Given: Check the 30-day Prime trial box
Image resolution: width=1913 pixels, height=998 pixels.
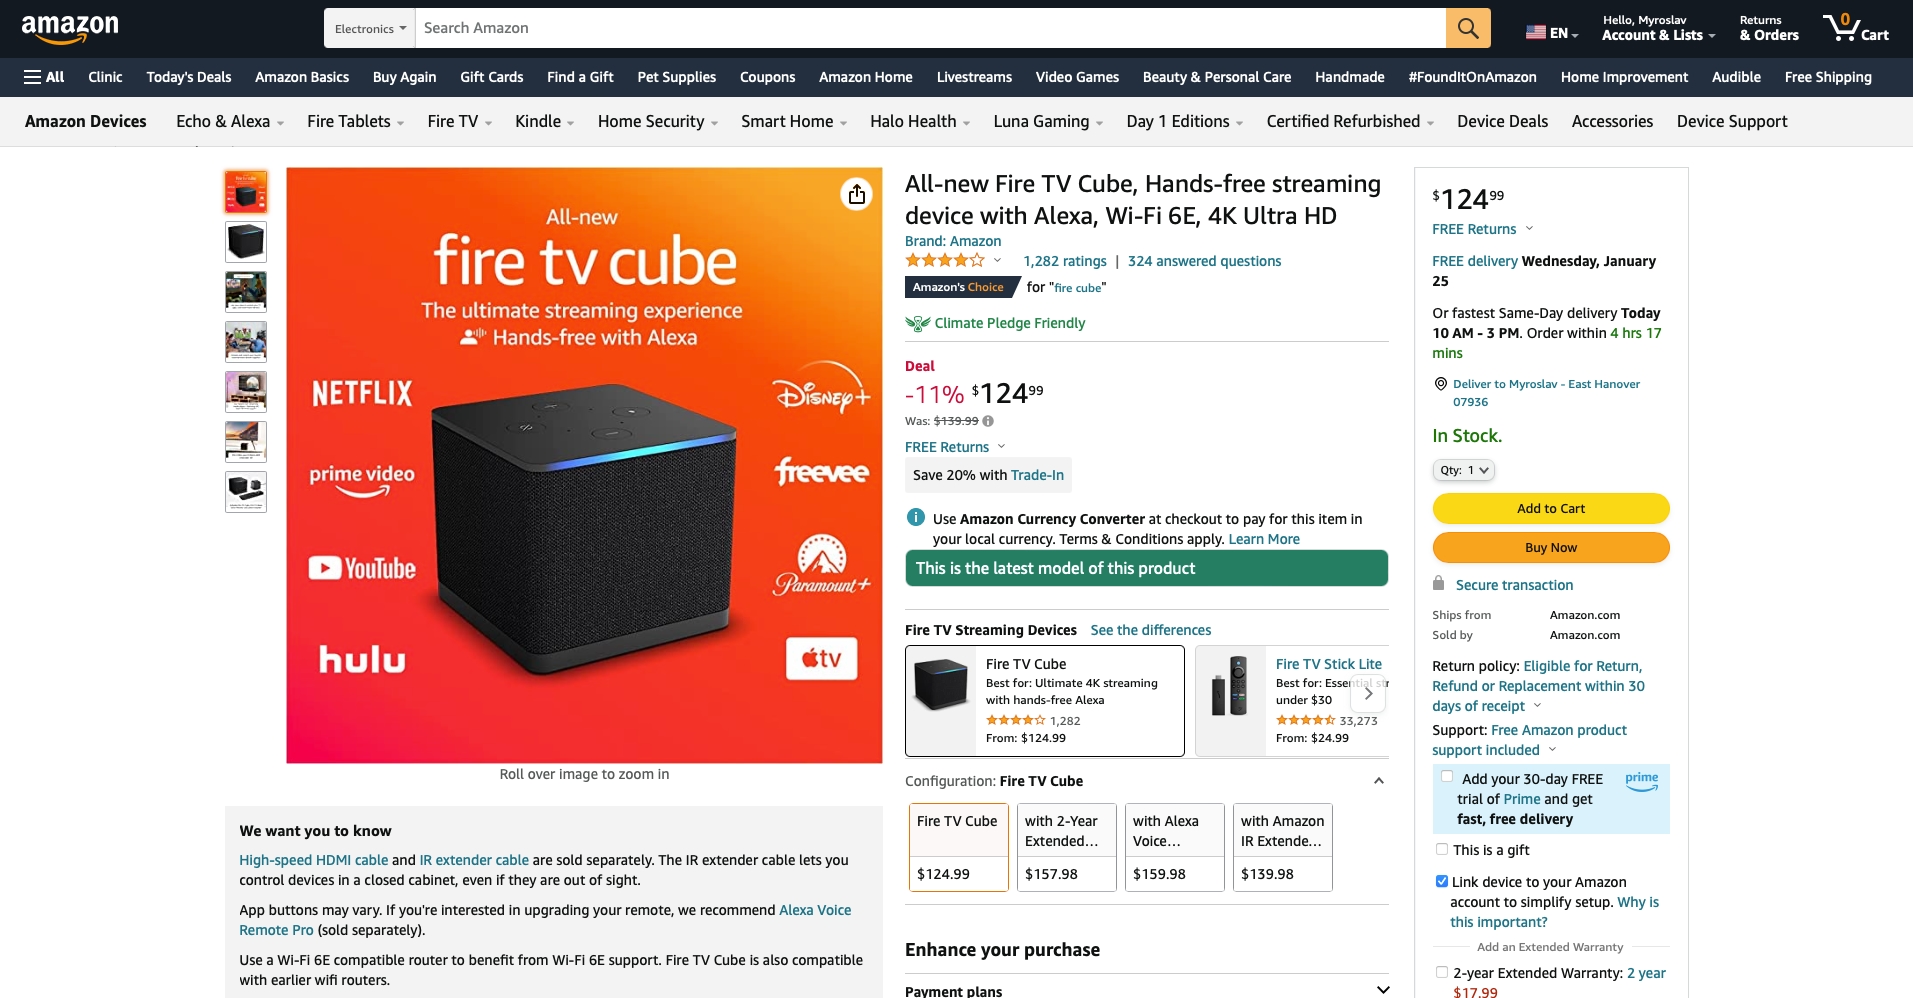Looking at the screenshot, I should pyautogui.click(x=1447, y=776).
